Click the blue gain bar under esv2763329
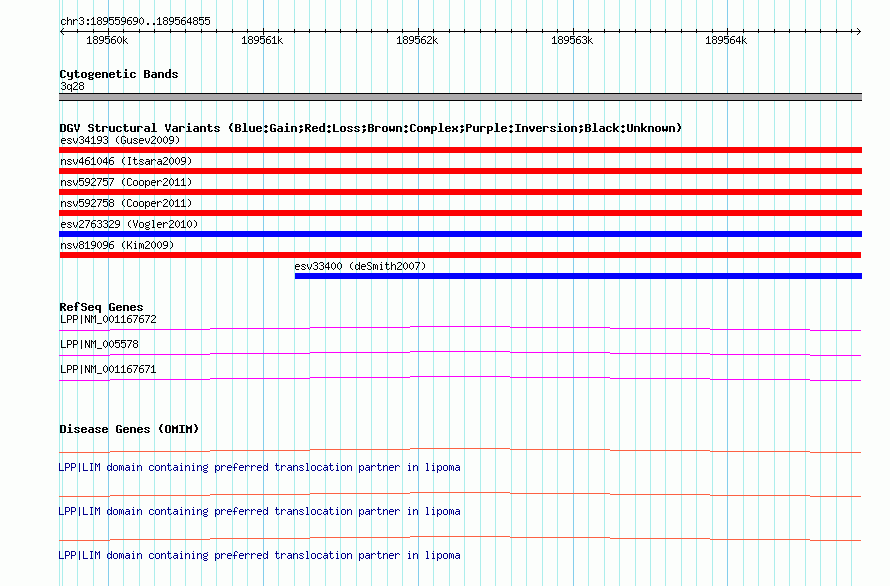The width and height of the screenshot is (890, 586). (460, 234)
